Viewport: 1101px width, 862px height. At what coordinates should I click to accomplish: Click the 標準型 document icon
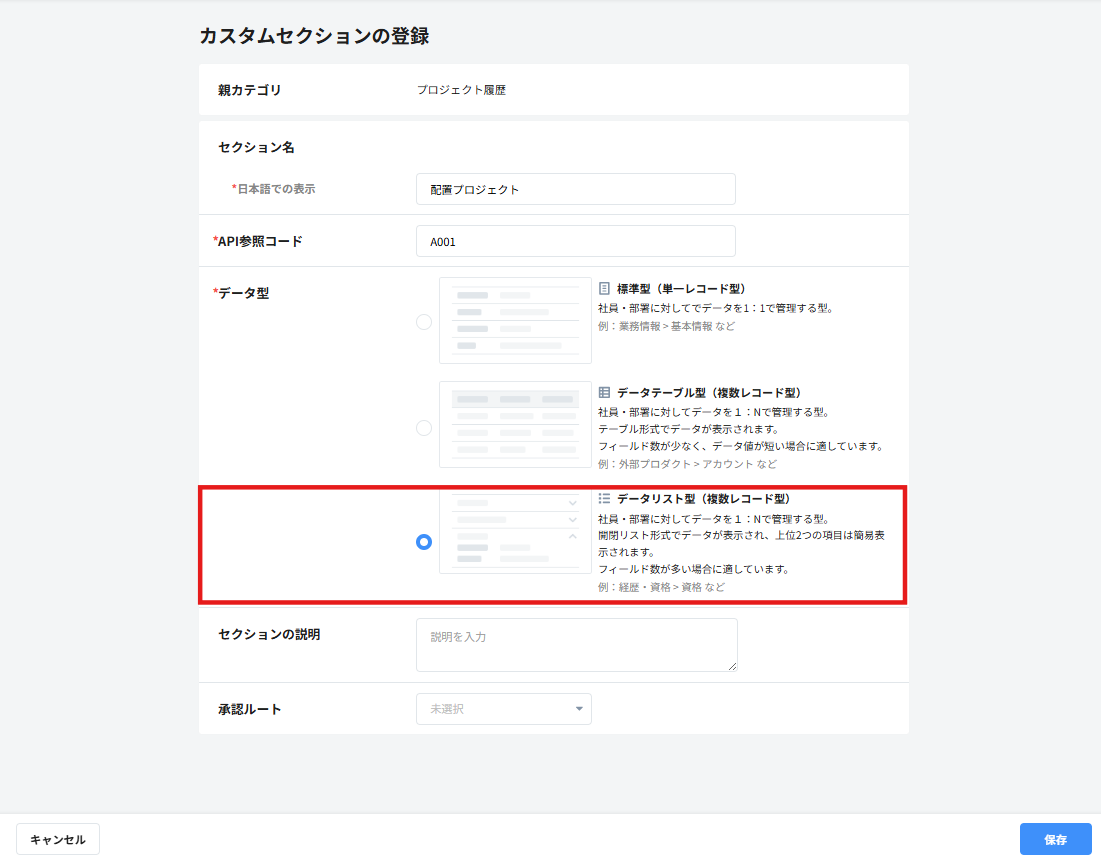pos(604,289)
